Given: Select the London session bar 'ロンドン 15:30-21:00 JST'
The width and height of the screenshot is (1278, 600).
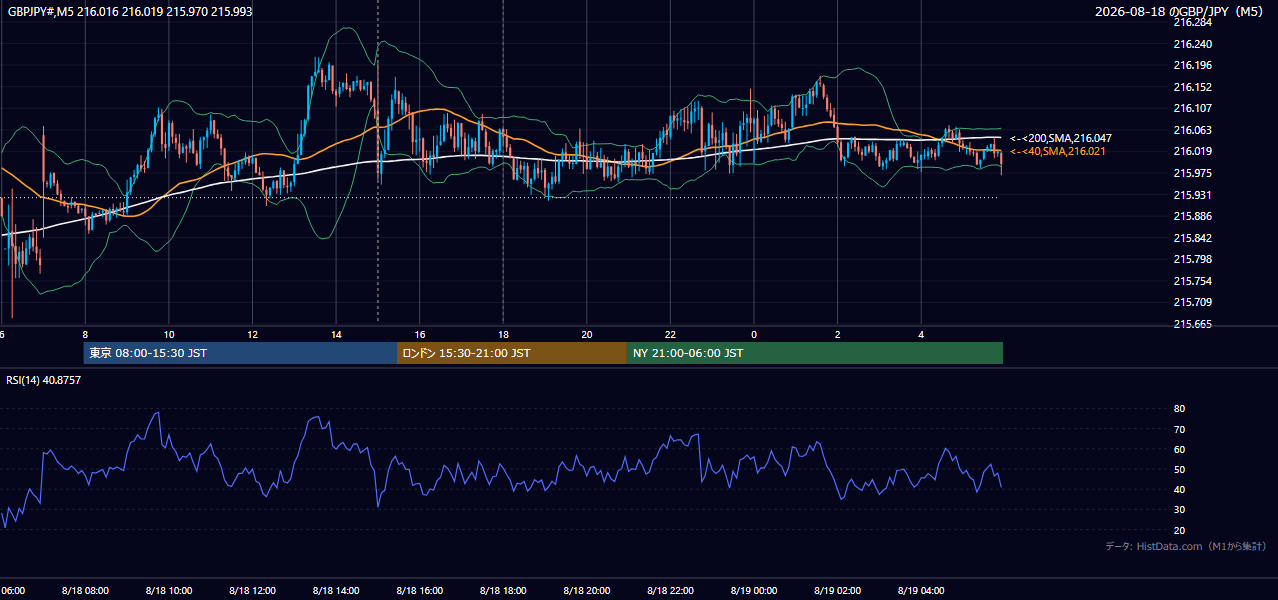Looking at the screenshot, I should [512, 353].
